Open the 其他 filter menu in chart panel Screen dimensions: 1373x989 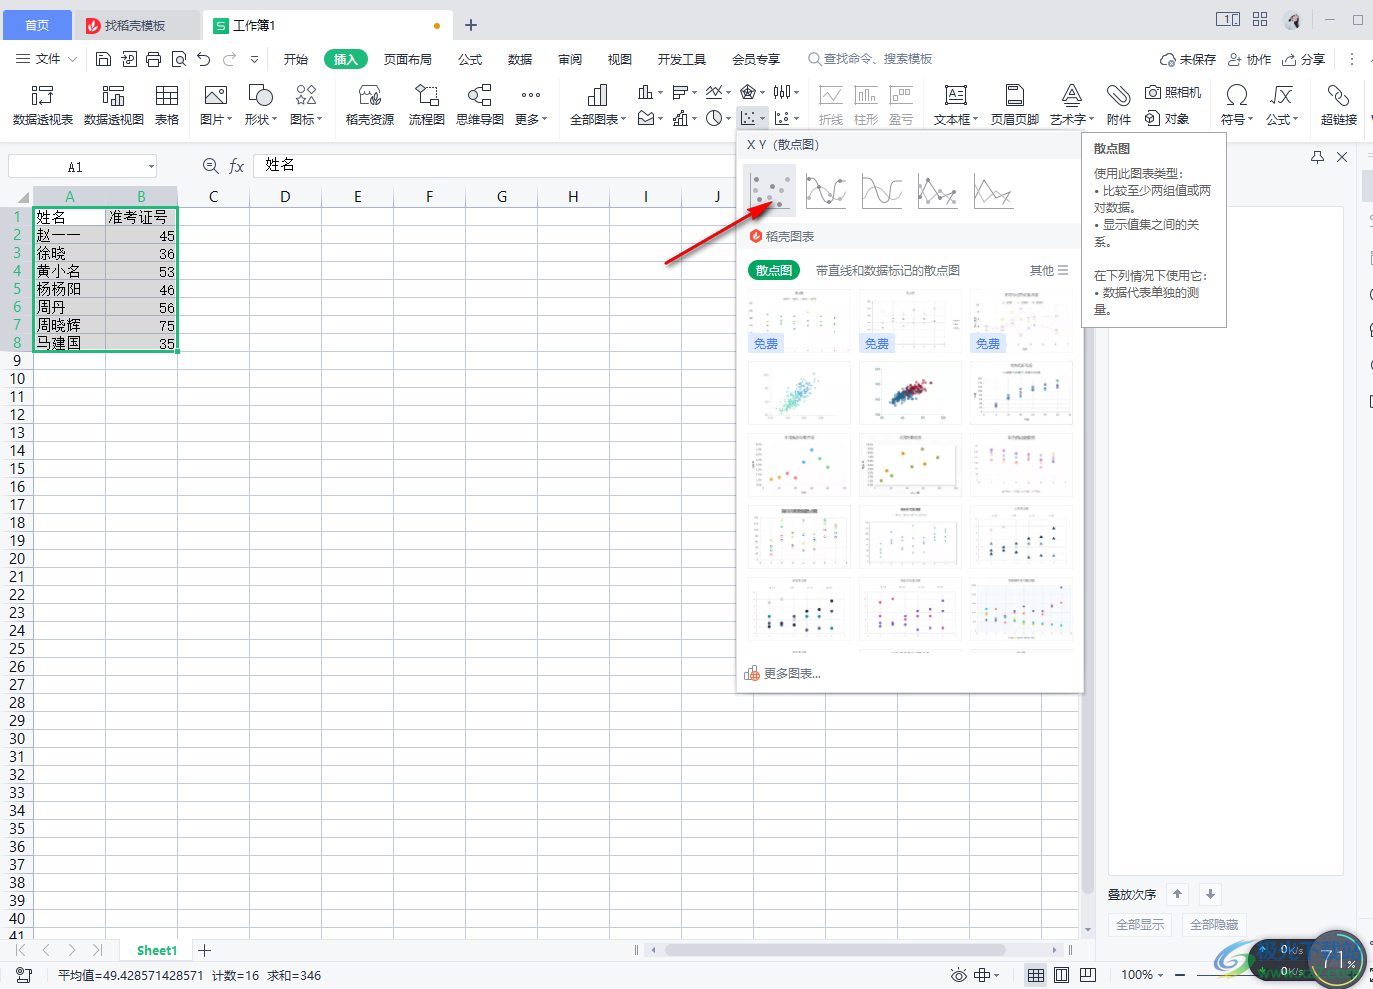click(x=1049, y=271)
